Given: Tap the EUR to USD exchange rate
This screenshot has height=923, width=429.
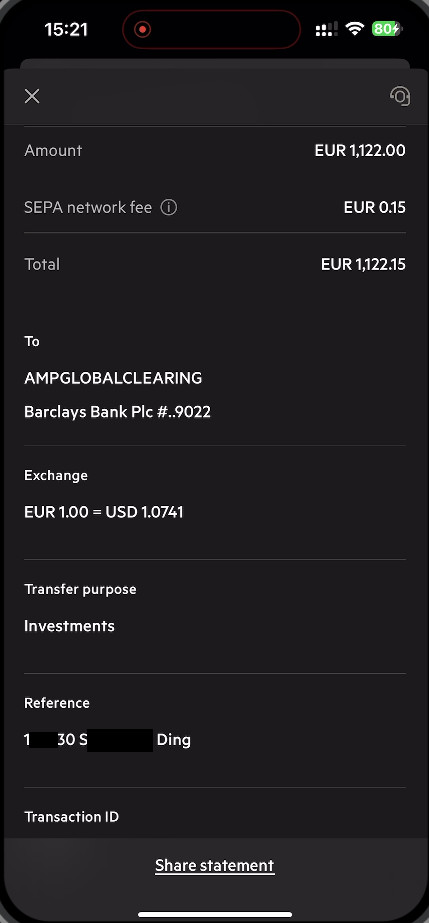Looking at the screenshot, I should point(104,512).
